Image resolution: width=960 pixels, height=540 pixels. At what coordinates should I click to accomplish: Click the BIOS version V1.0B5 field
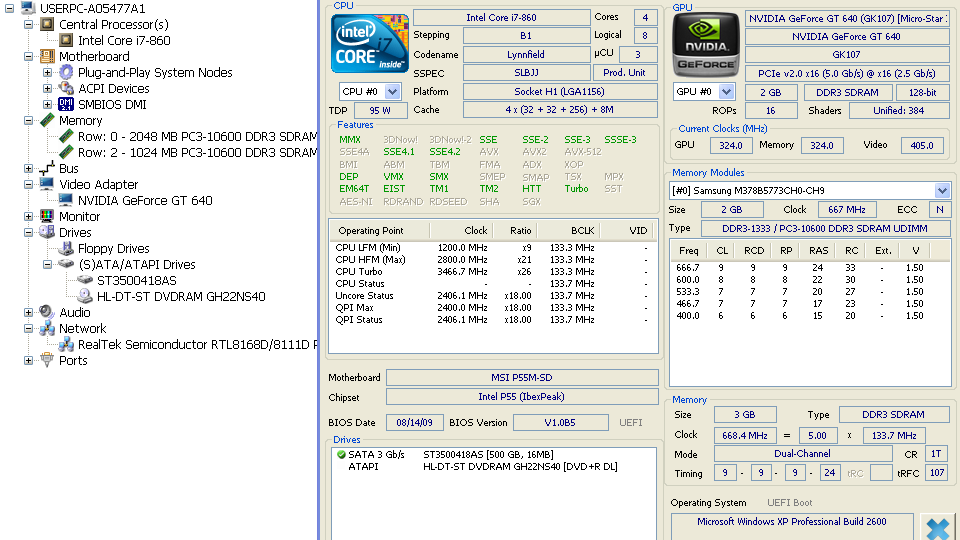(x=560, y=422)
